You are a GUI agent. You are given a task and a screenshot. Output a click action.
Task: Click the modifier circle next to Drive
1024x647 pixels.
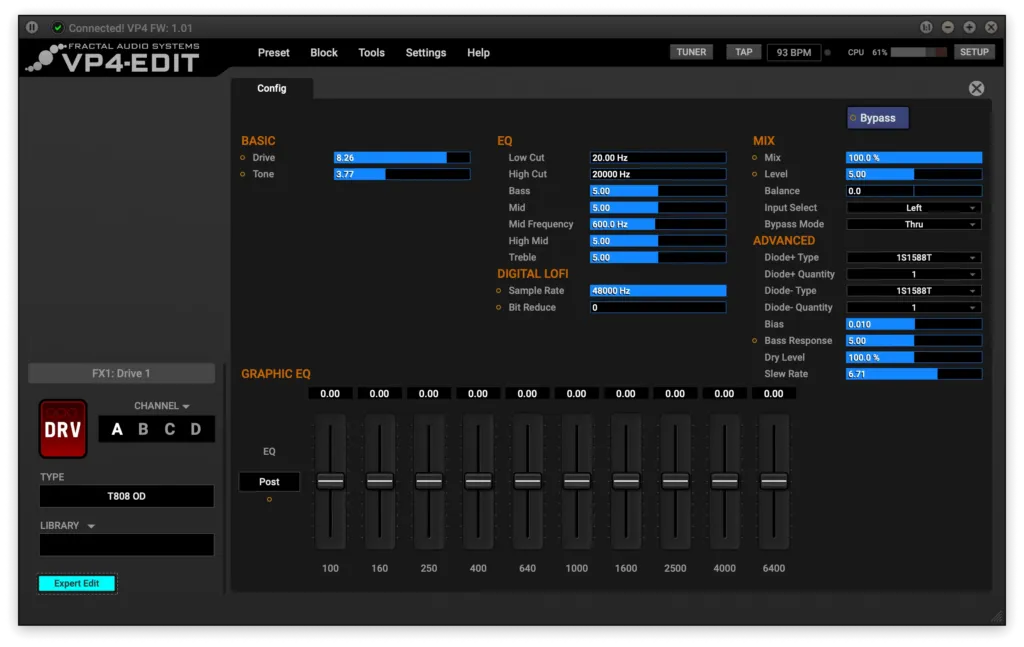coord(242,158)
